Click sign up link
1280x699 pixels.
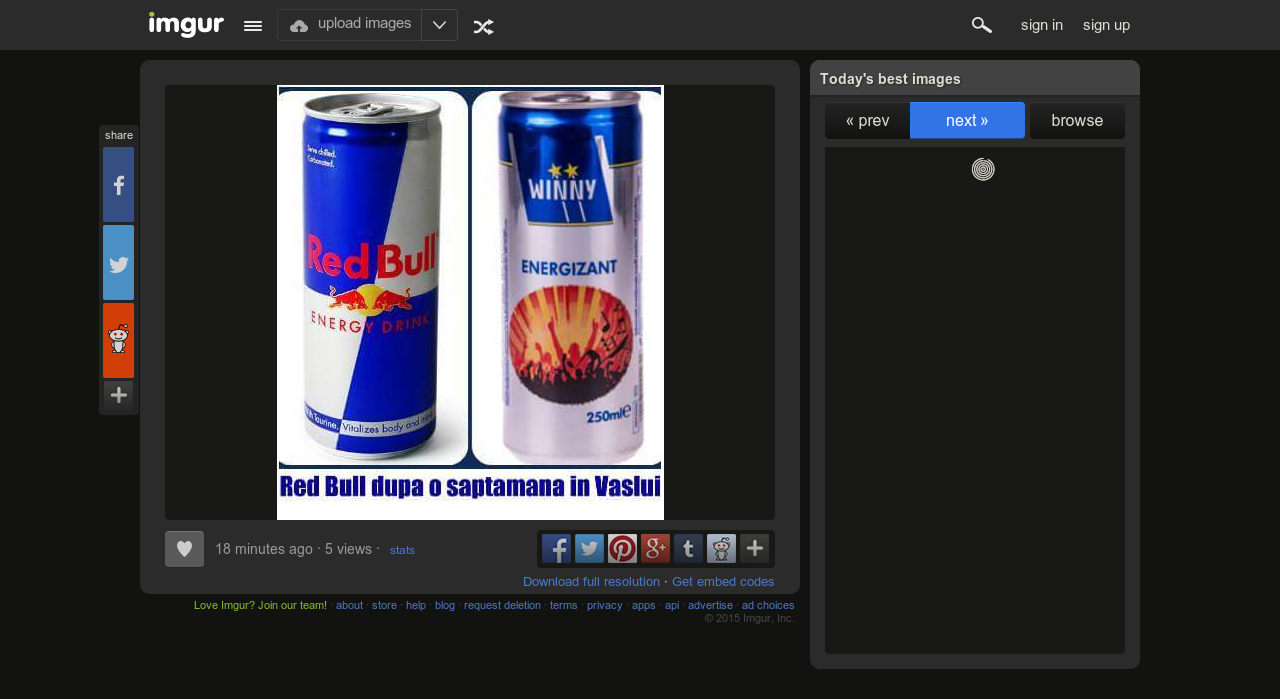1106,25
